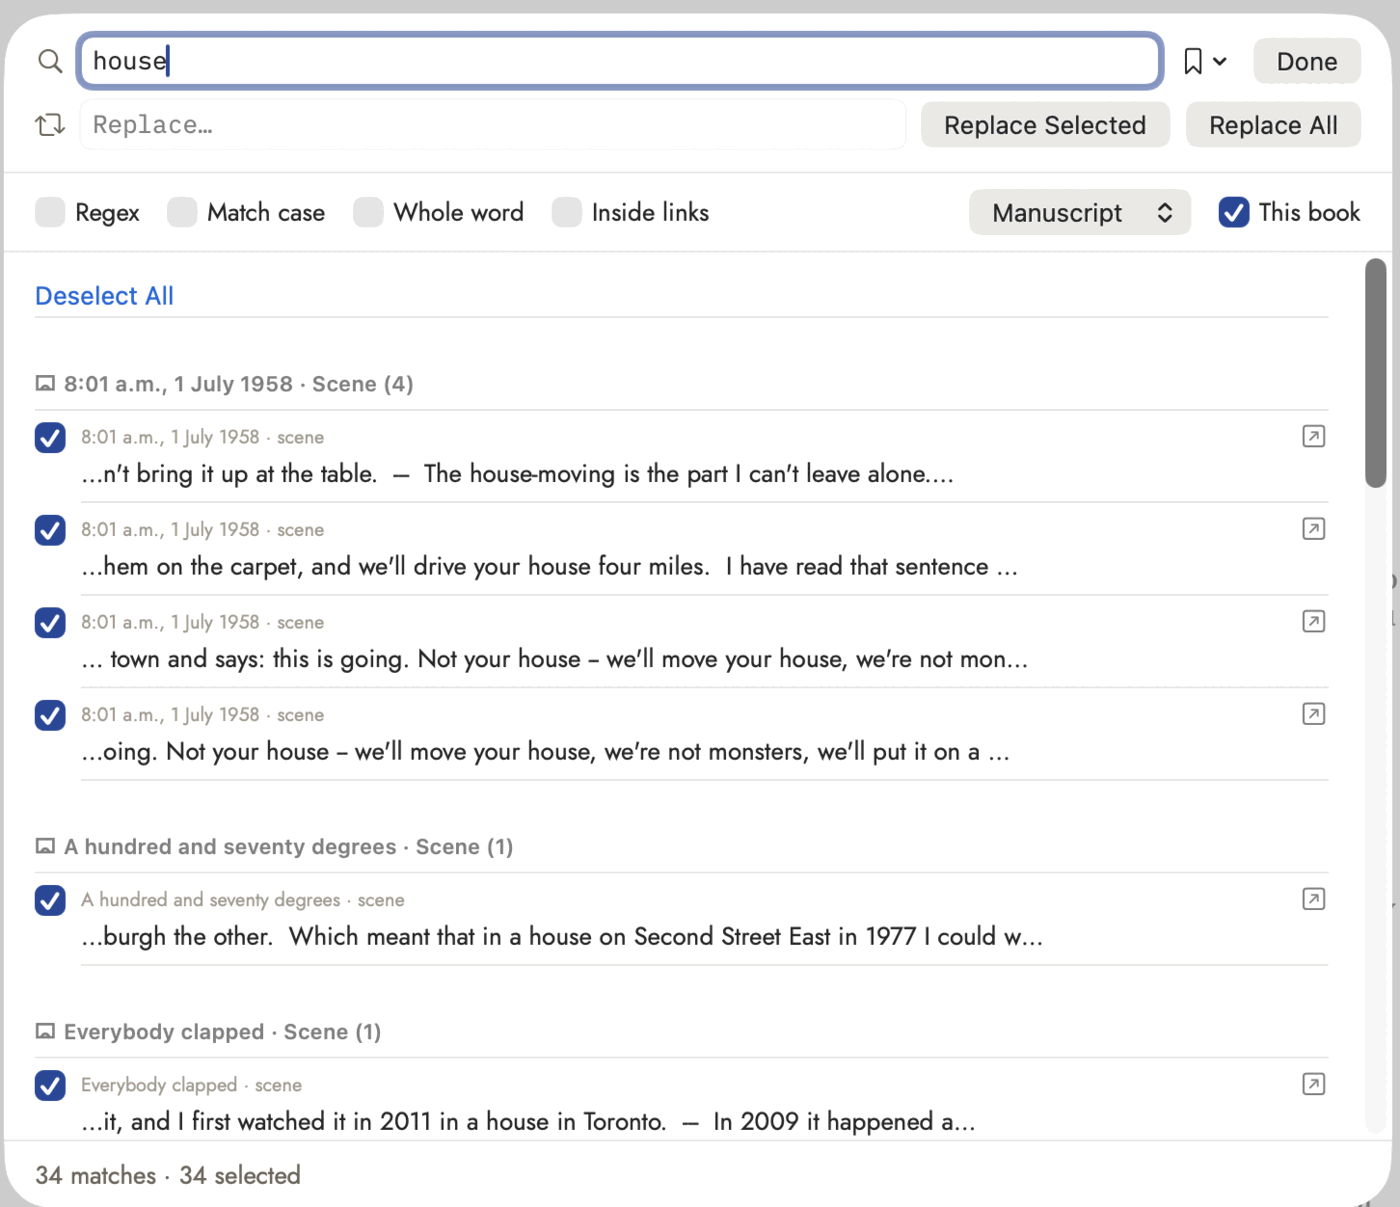This screenshot has width=1400, height=1207.
Task: Deselect the 'we're not monsters' match
Action: 50,715
